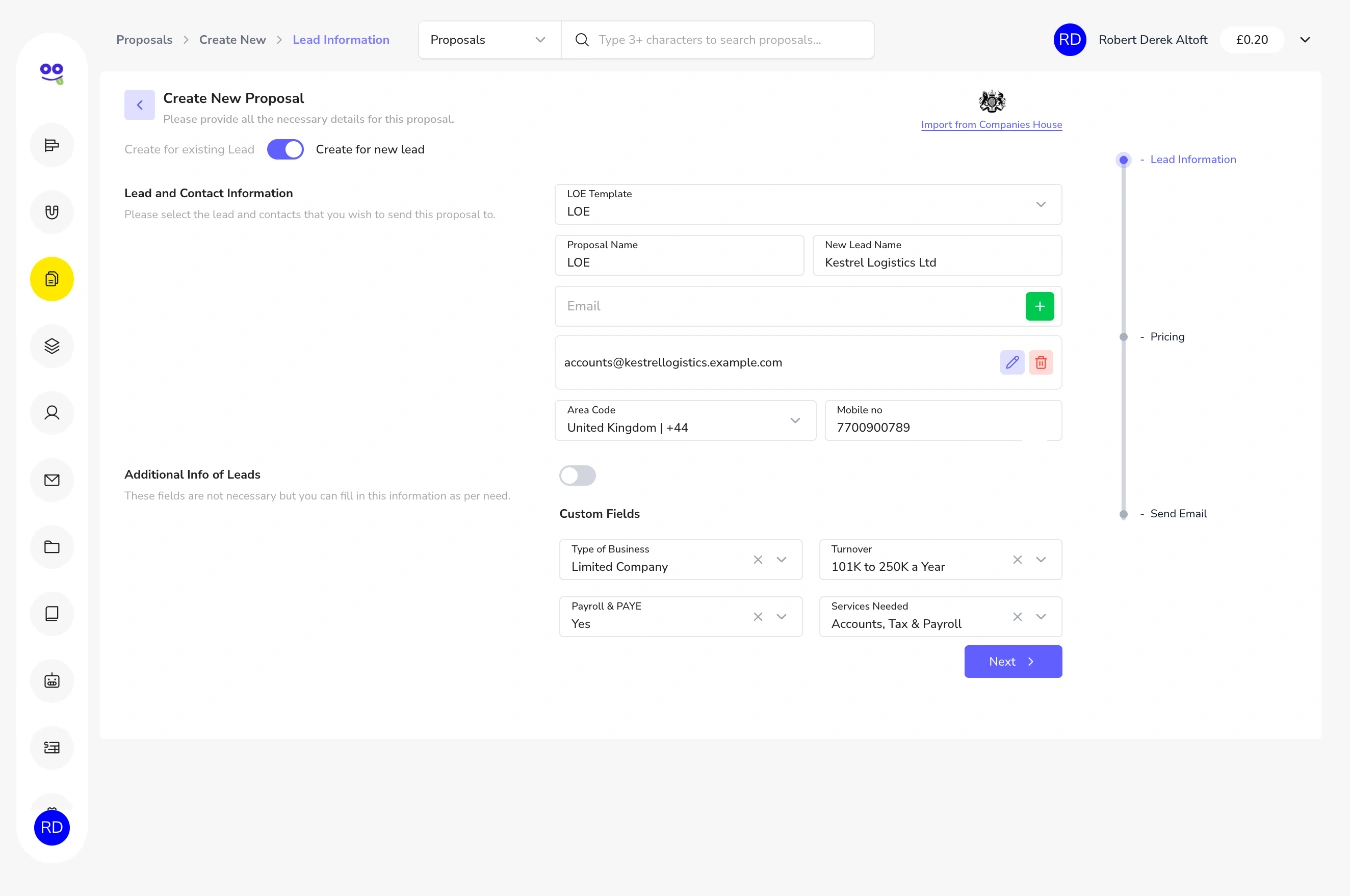Clear the Turnover selection
Screen dimensions: 1350x896
[x=1018, y=560]
